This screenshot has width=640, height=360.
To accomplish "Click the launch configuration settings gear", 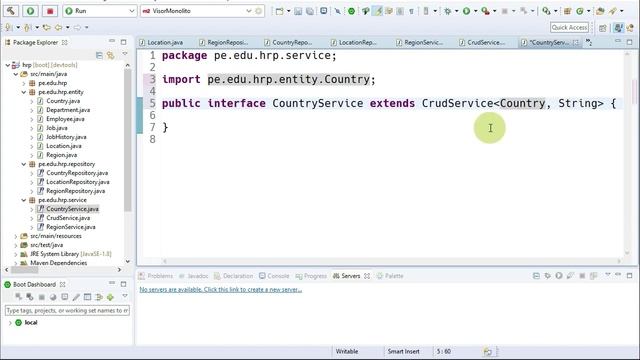I will coord(258,11).
